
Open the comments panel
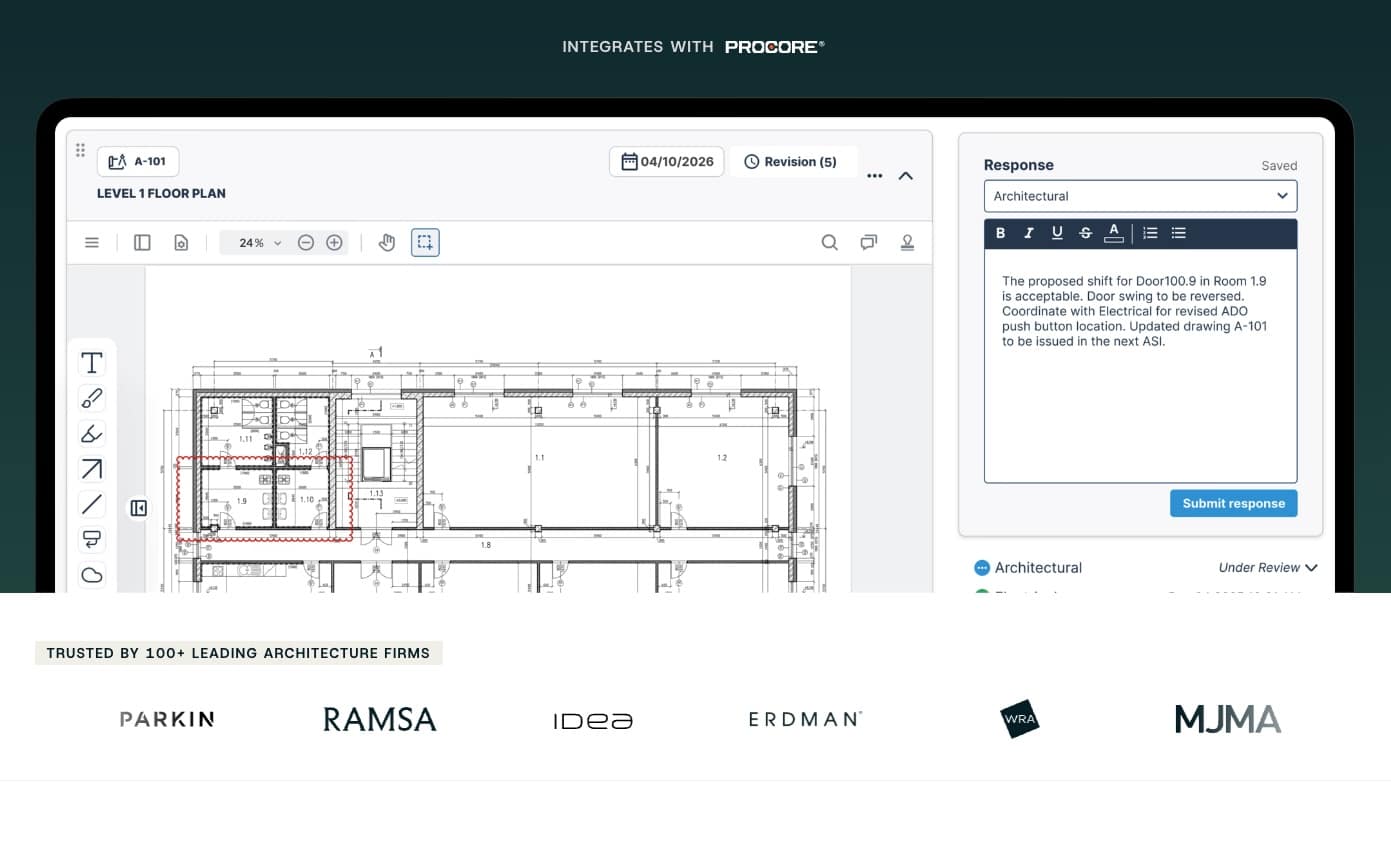(x=869, y=242)
